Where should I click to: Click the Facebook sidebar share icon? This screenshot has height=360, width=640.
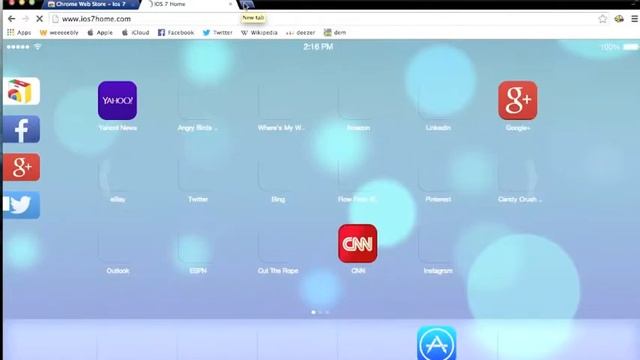[x=21, y=129]
